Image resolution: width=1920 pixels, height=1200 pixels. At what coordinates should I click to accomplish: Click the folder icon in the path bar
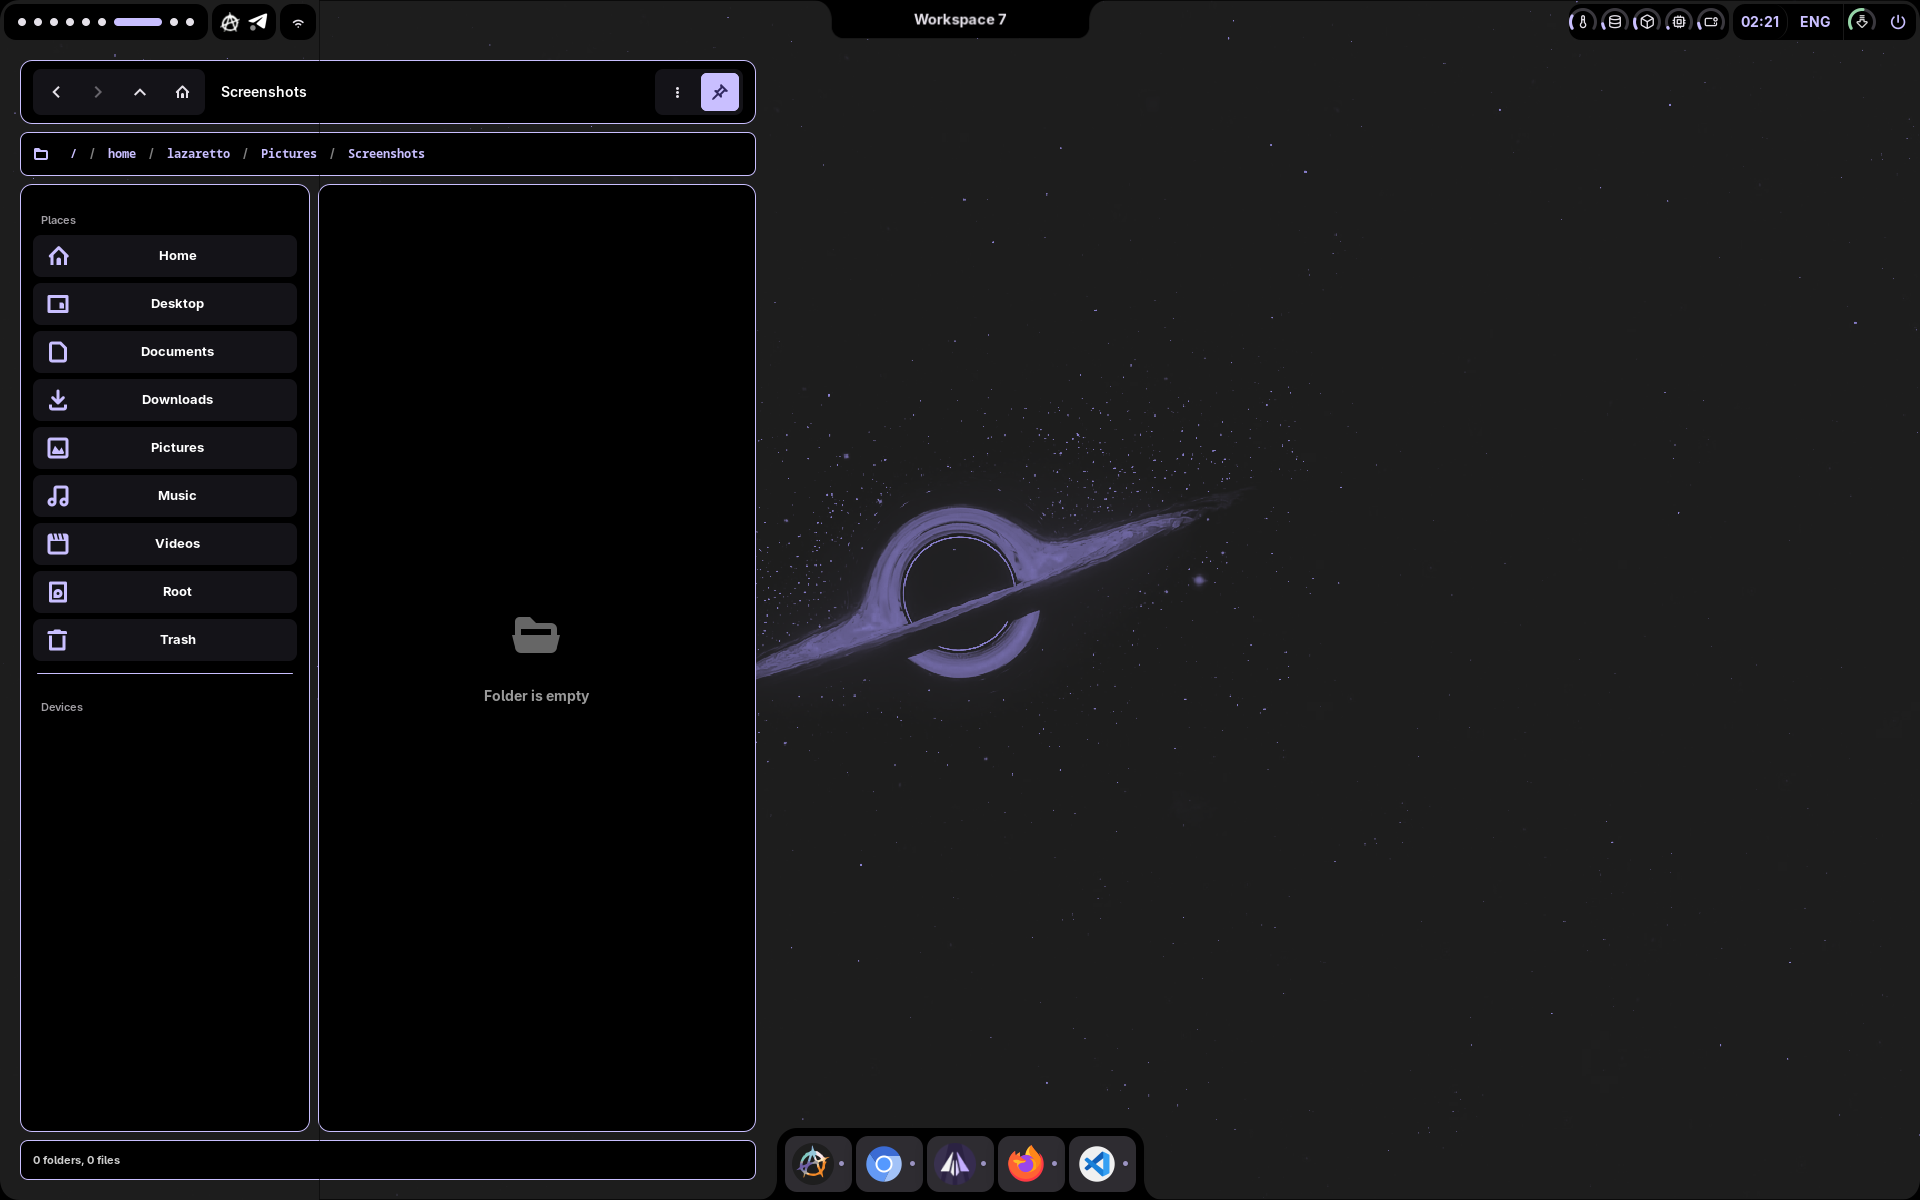[41, 154]
